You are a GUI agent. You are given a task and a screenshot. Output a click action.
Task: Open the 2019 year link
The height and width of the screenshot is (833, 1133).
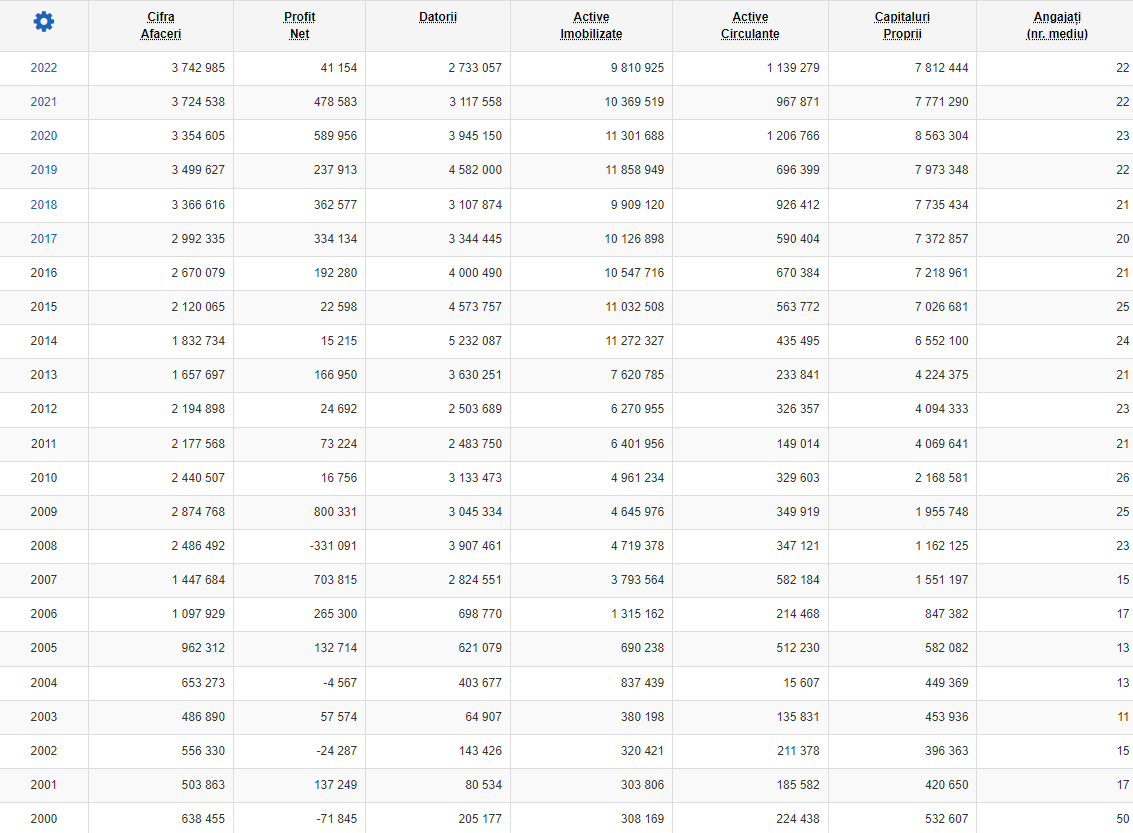pyautogui.click(x=43, y=170)
